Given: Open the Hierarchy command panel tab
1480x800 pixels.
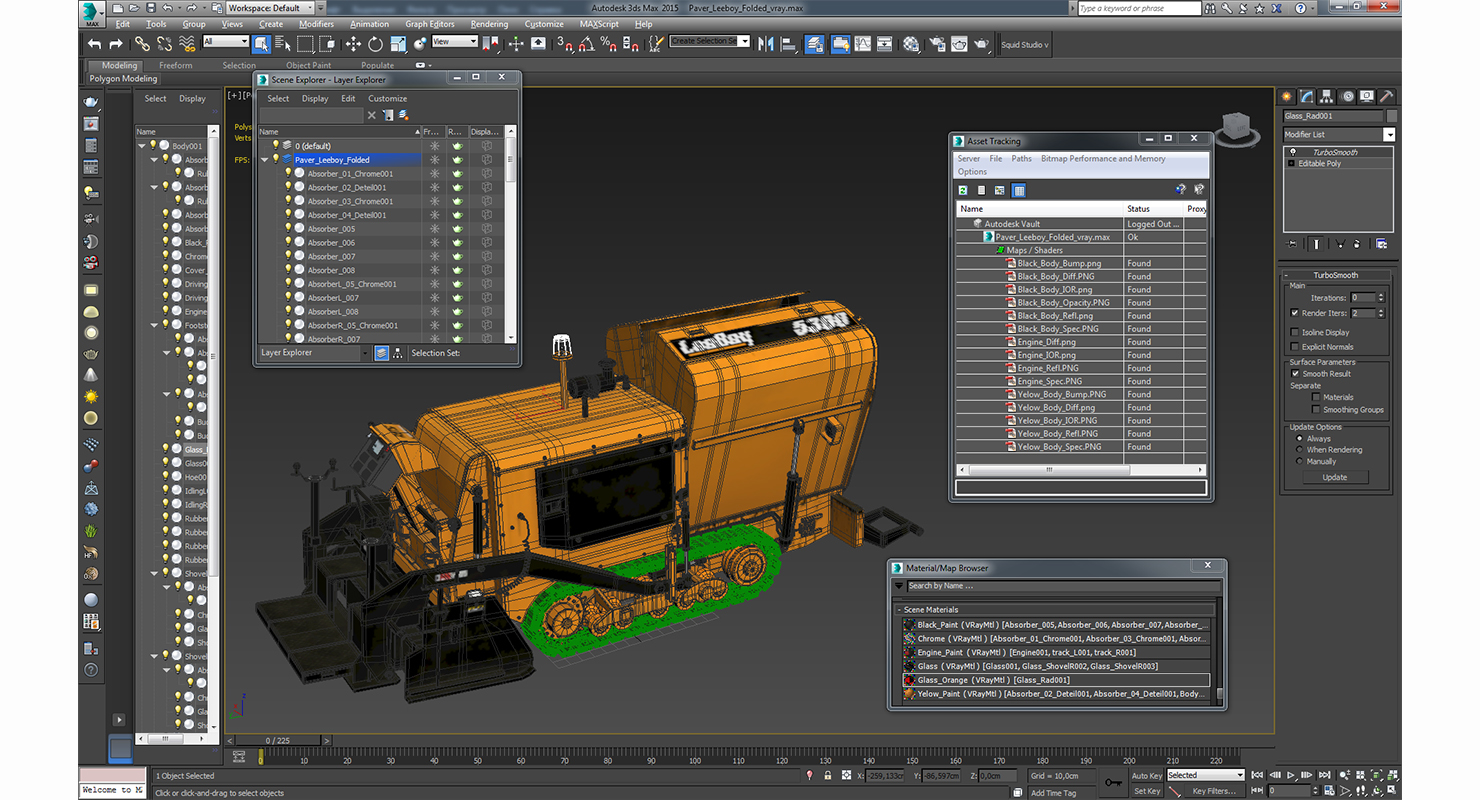Looking at the screenshot, I should pyautogui.click(x=1326, y=96).
